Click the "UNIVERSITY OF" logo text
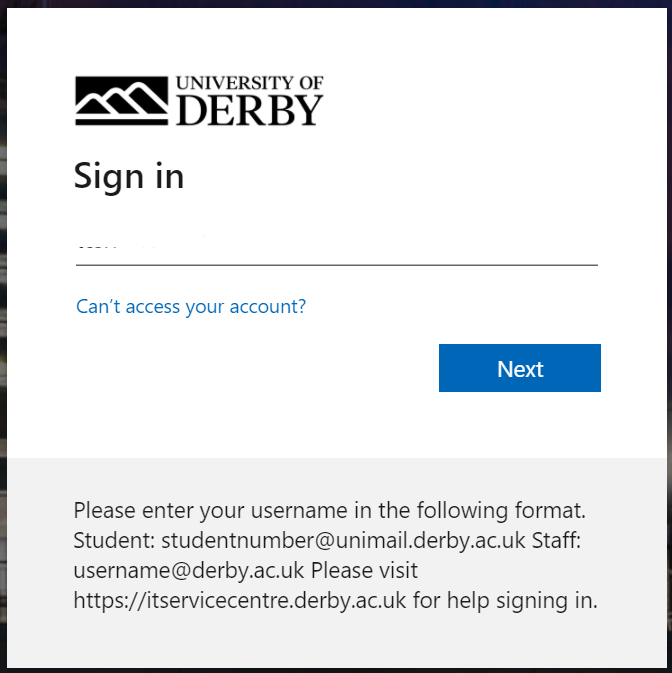This screenshot has width=672, height=673. point(249,83)
